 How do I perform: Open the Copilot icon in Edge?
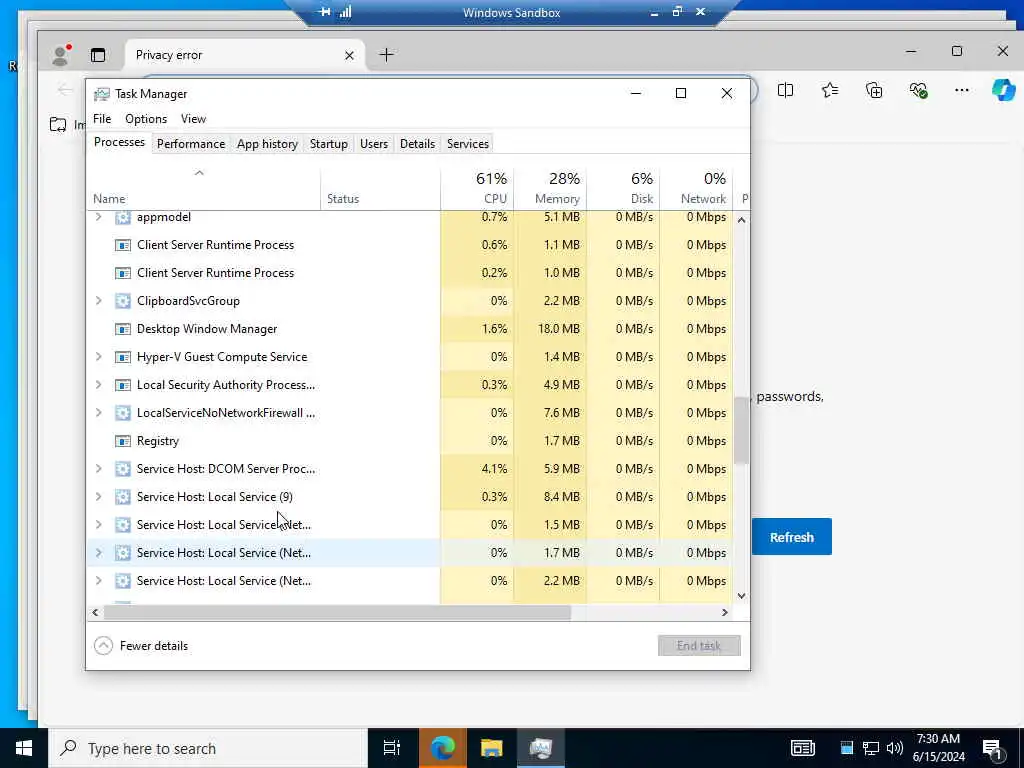(x=1003, y=90)
